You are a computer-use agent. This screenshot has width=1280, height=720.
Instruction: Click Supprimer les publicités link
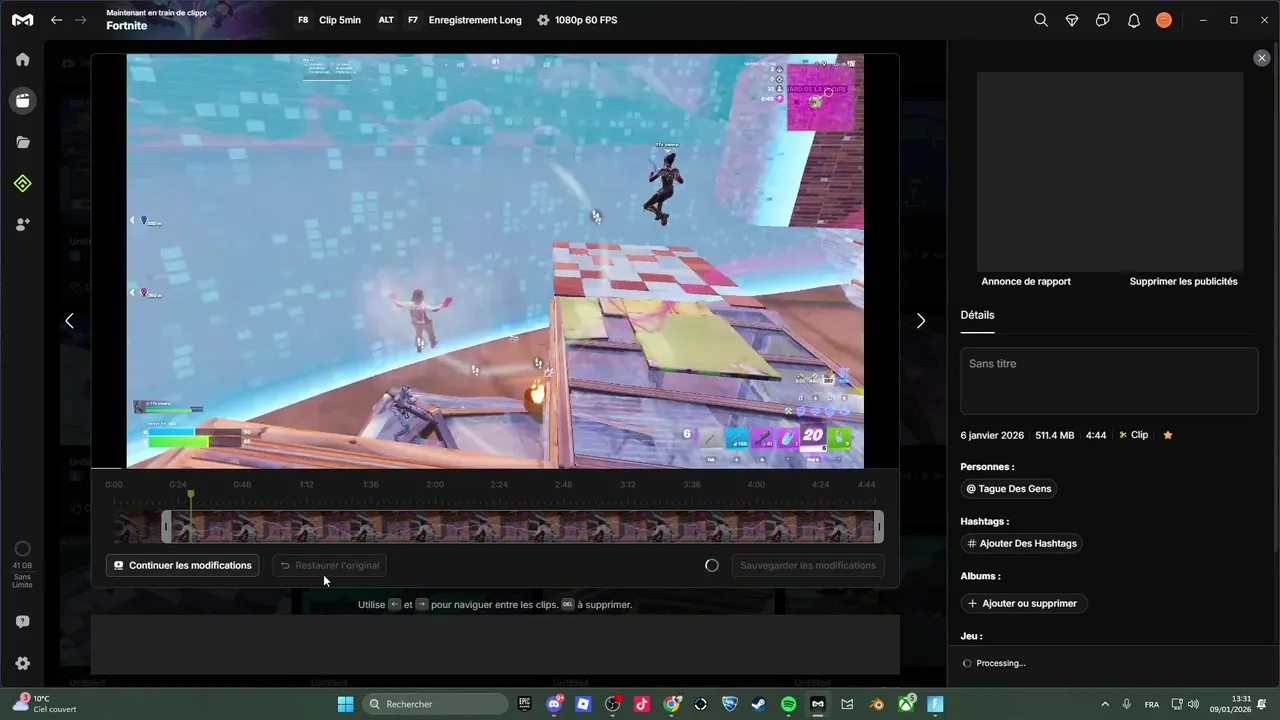1184,282
